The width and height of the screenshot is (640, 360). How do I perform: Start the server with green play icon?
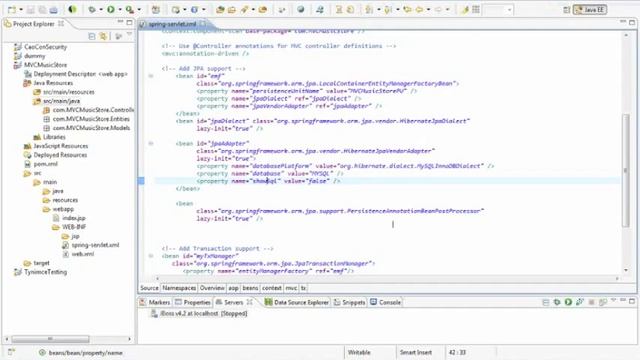568,302
